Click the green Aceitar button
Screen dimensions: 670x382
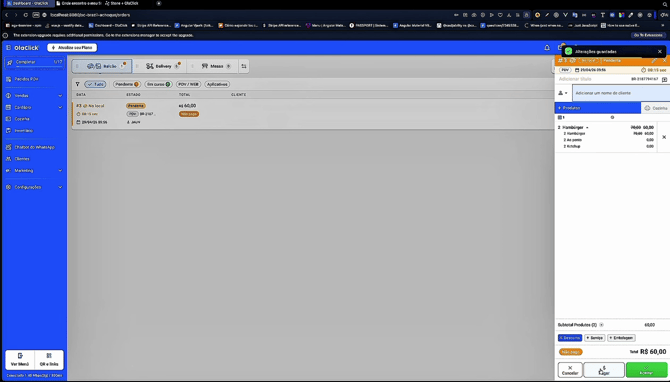pos(646,370)
